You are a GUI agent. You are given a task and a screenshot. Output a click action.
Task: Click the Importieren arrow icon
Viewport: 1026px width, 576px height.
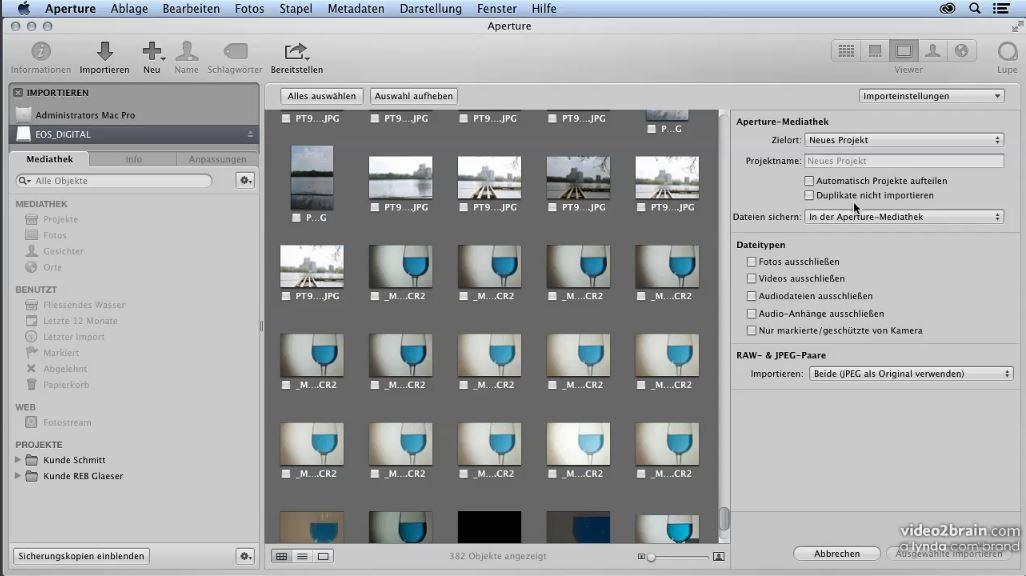[105, 51]
